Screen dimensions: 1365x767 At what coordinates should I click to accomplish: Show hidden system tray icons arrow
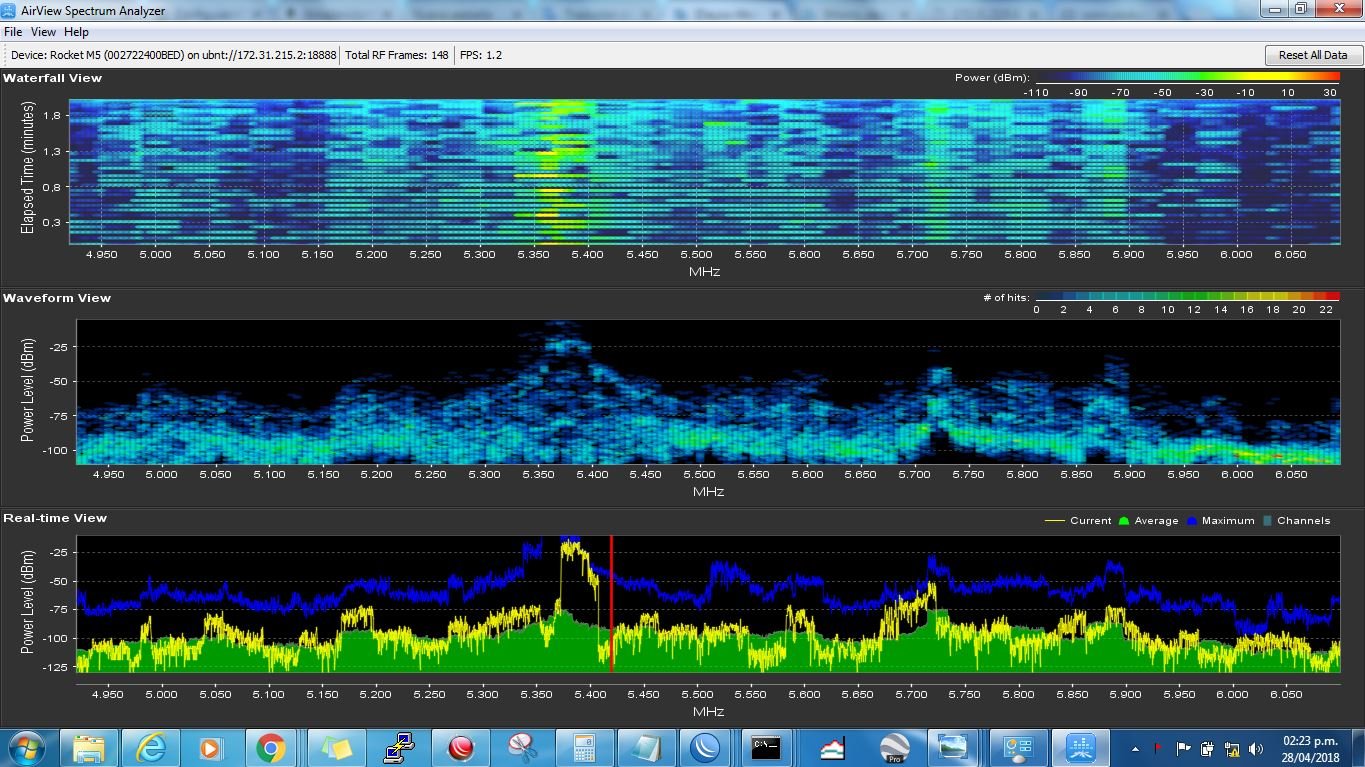tap(1135, 748)
